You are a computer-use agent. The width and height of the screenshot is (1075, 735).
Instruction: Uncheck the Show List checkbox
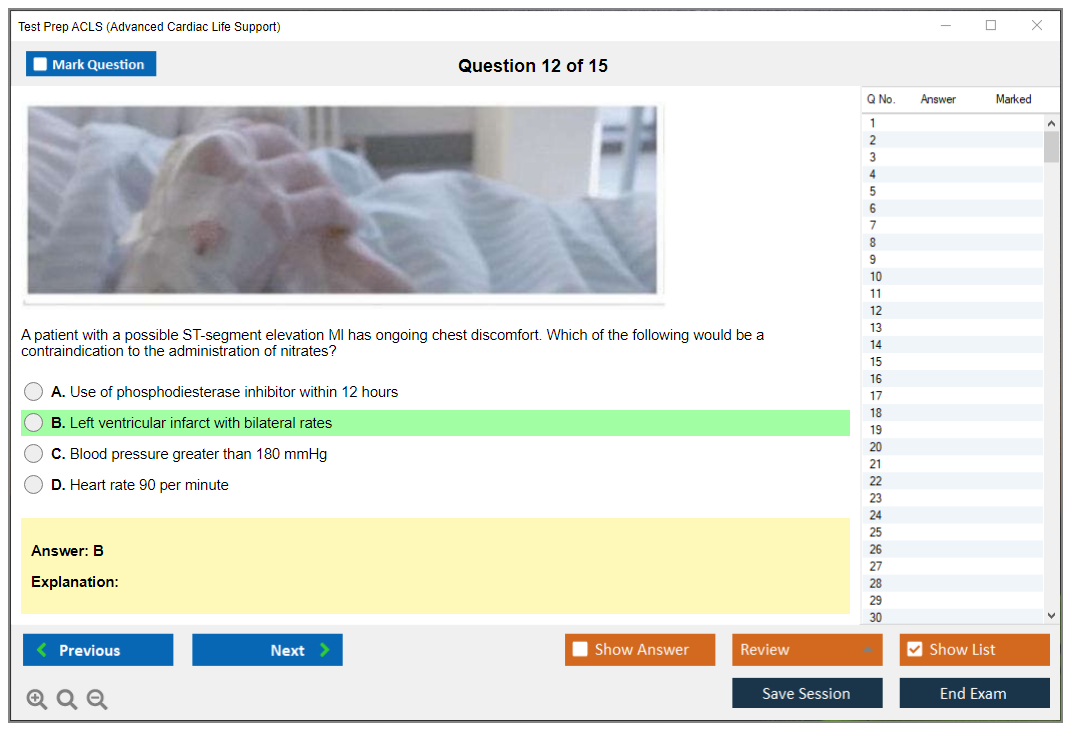(914, 650)
